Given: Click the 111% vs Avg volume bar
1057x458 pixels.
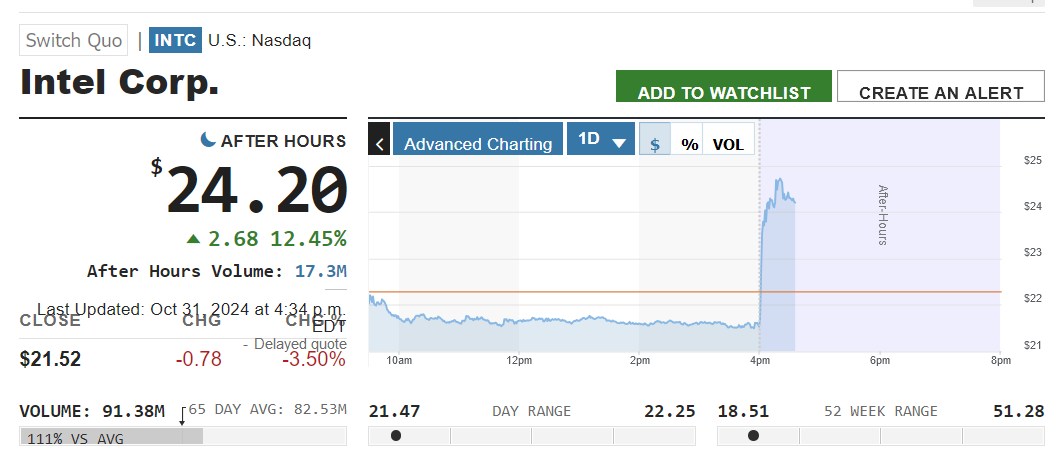Looking at the screenshot, I should pos(111,437).
